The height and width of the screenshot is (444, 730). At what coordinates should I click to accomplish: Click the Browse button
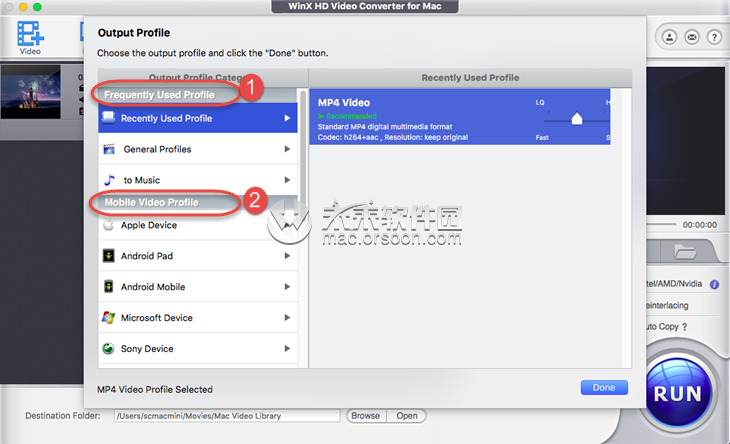tap(365, 416)
